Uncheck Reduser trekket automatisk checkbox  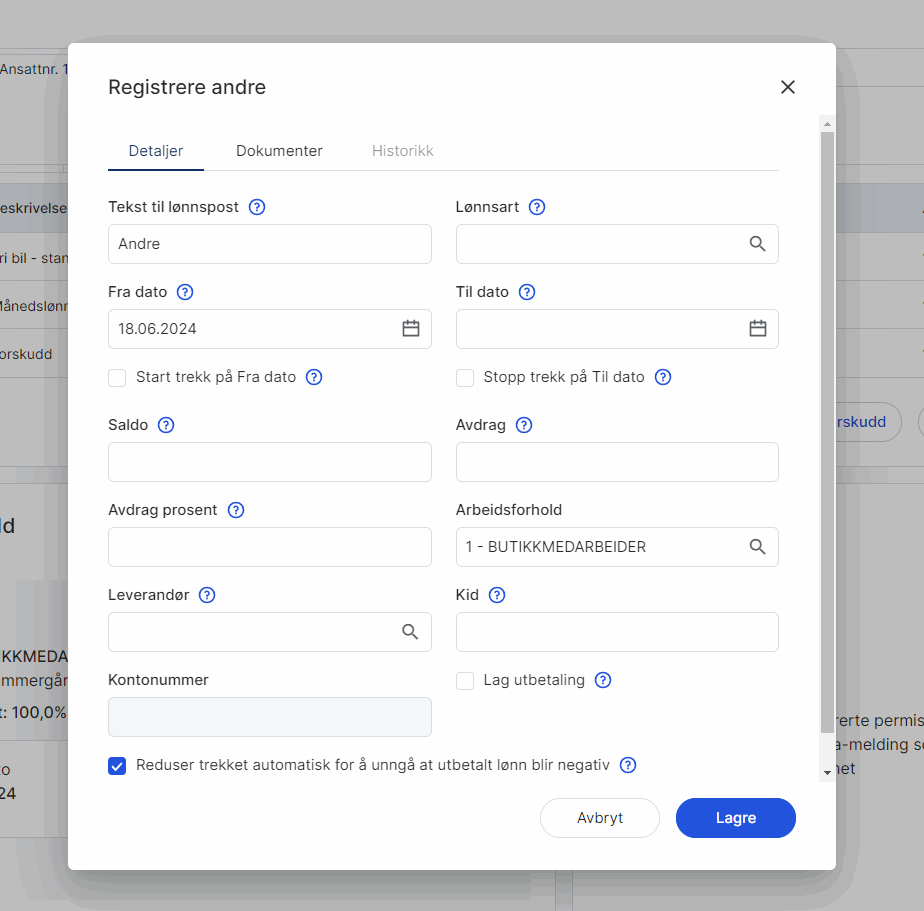click(x=117, y=765)
